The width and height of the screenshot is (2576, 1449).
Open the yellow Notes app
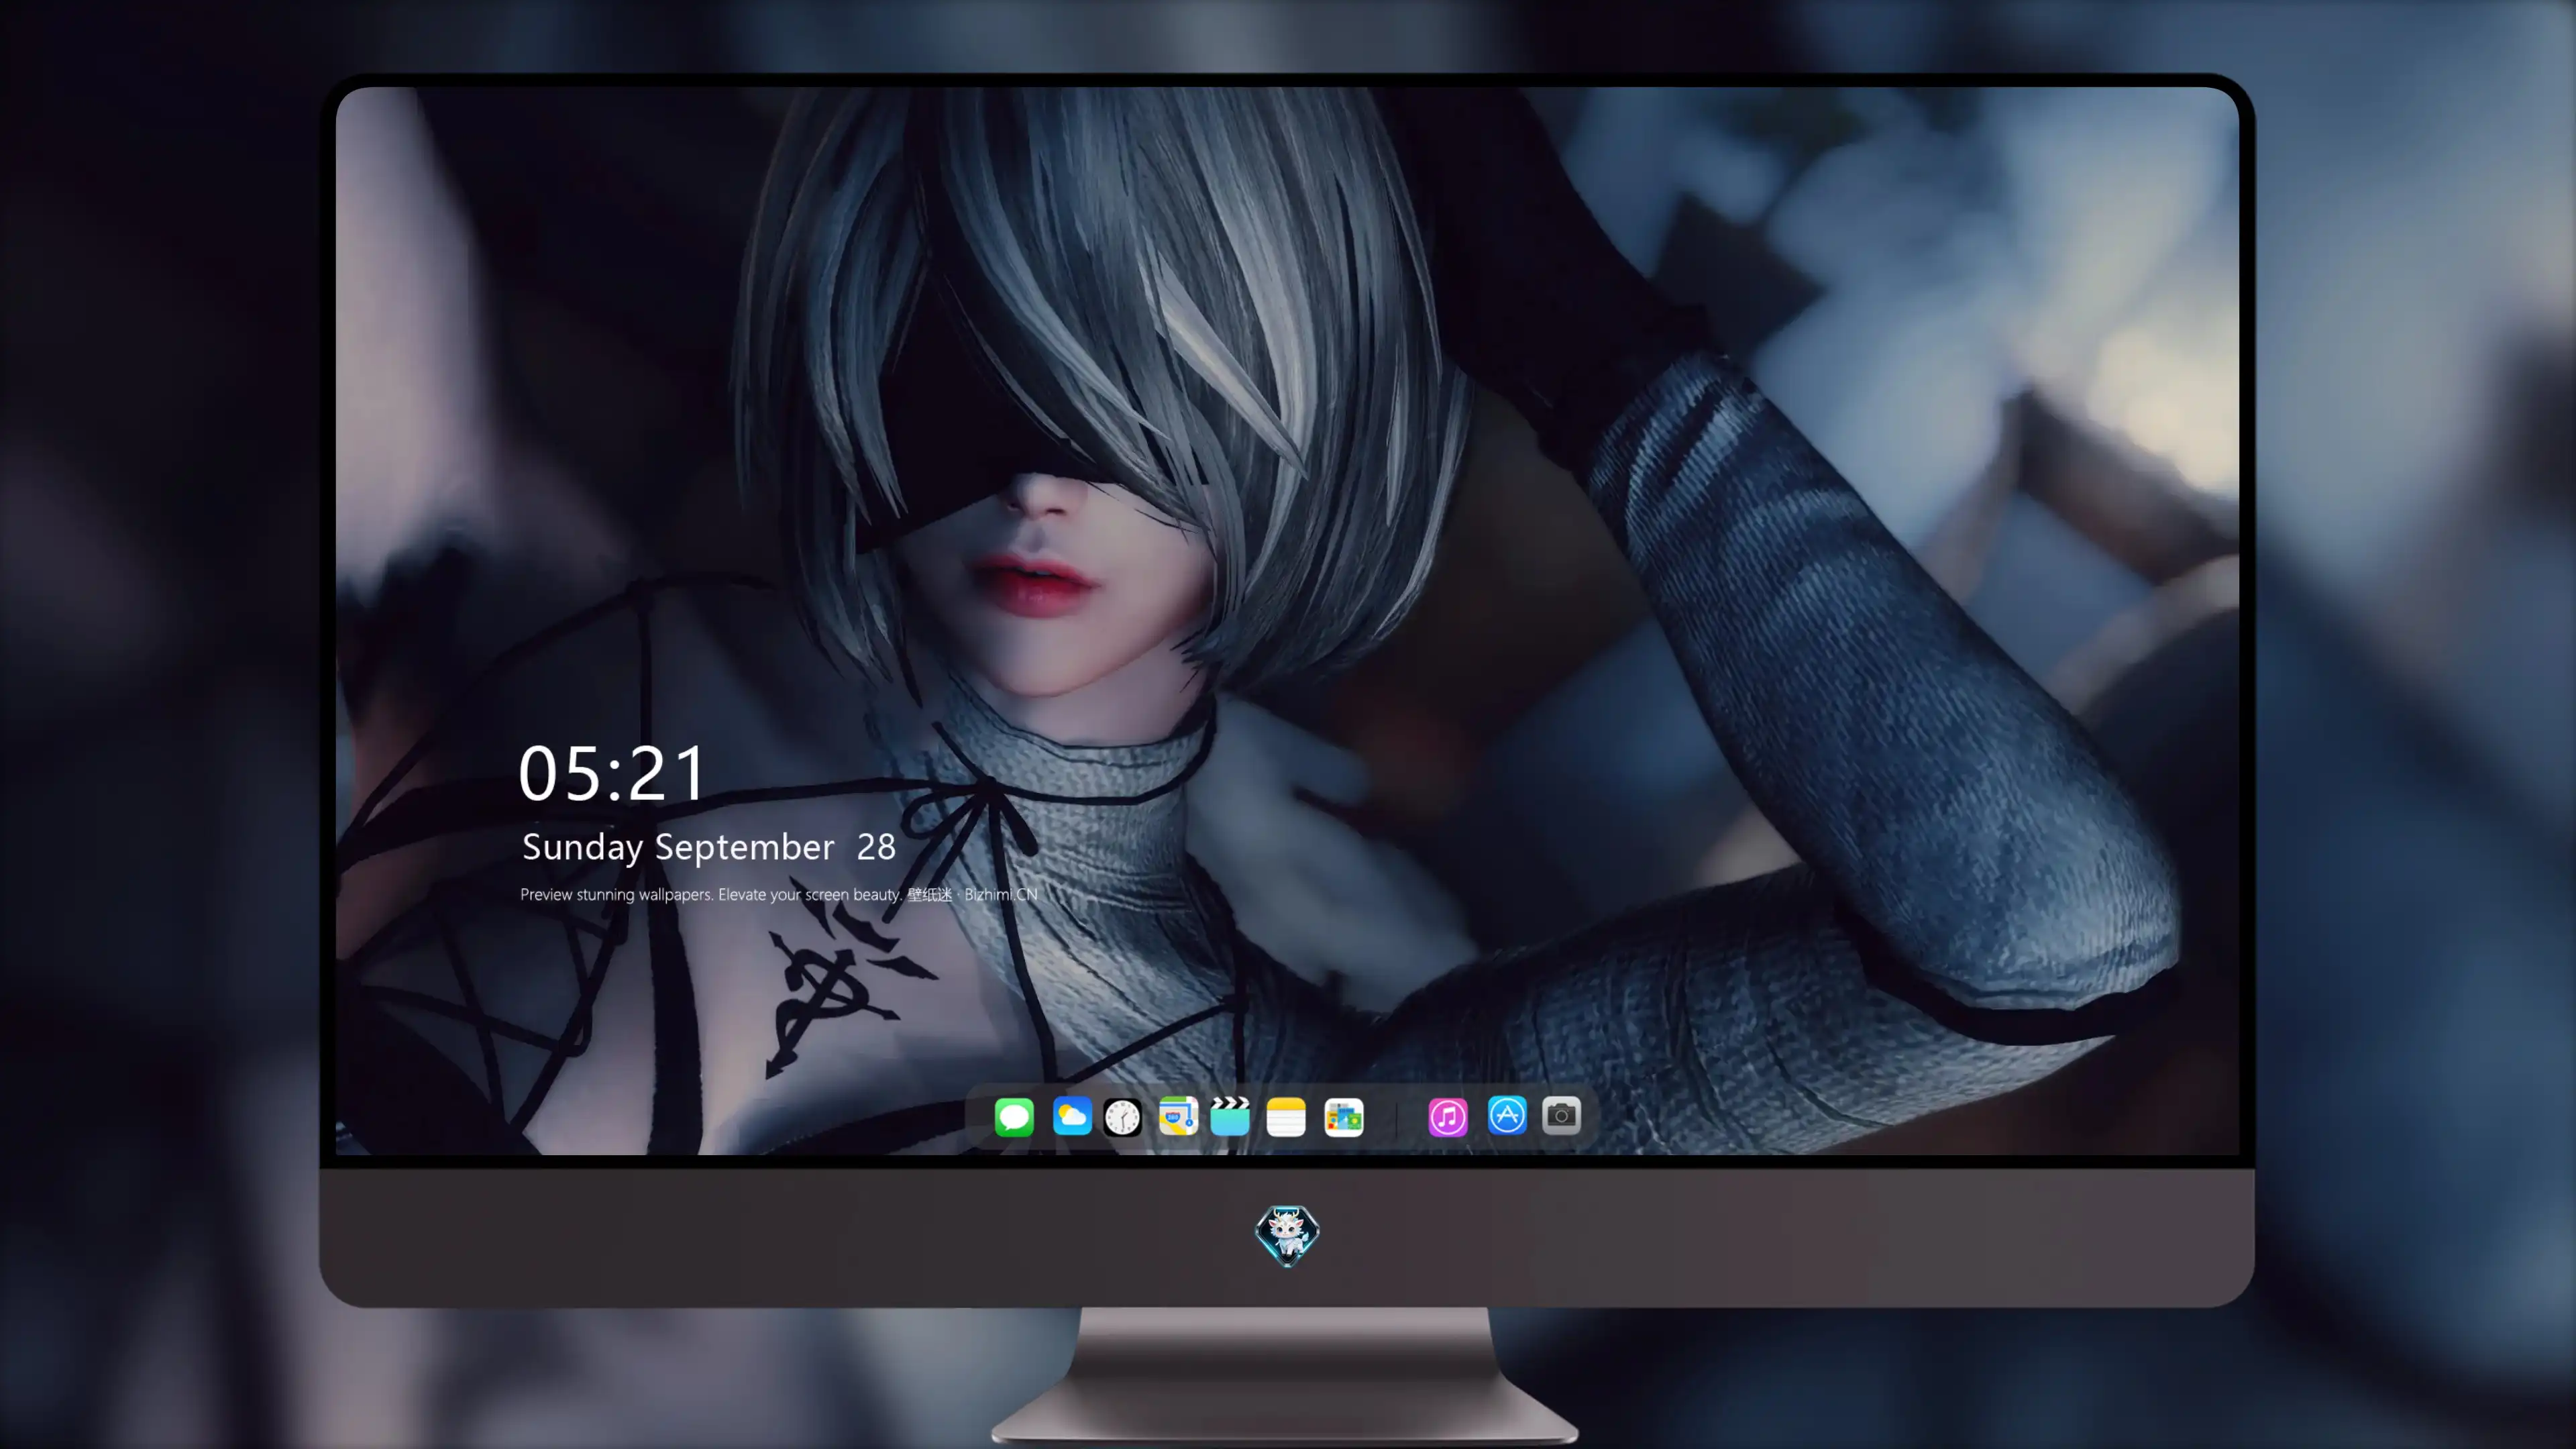[1286, 1117]
